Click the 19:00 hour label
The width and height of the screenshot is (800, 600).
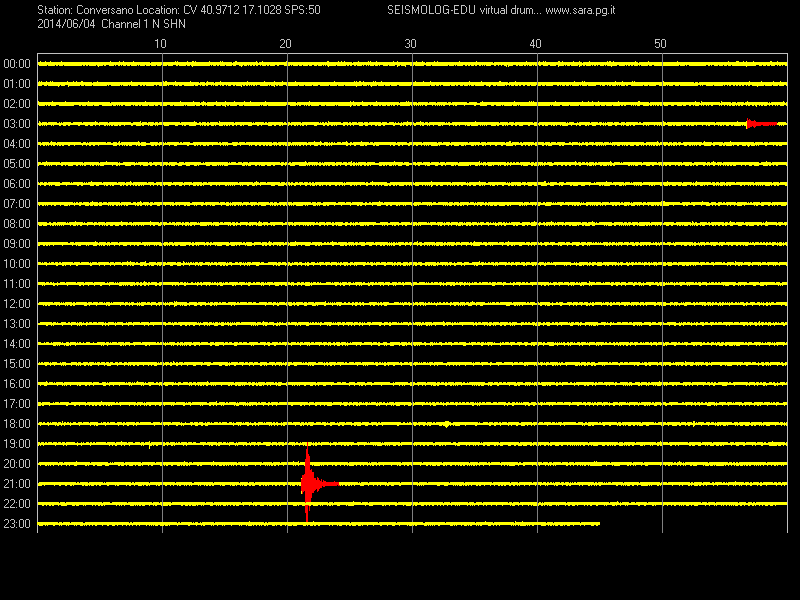17,444
